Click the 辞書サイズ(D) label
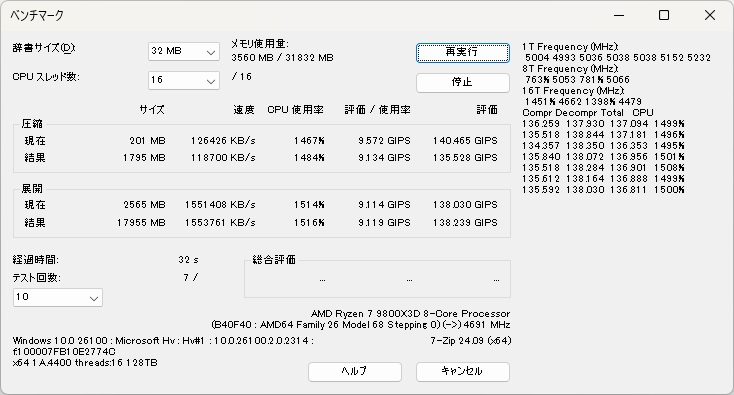 click(44, 48)
